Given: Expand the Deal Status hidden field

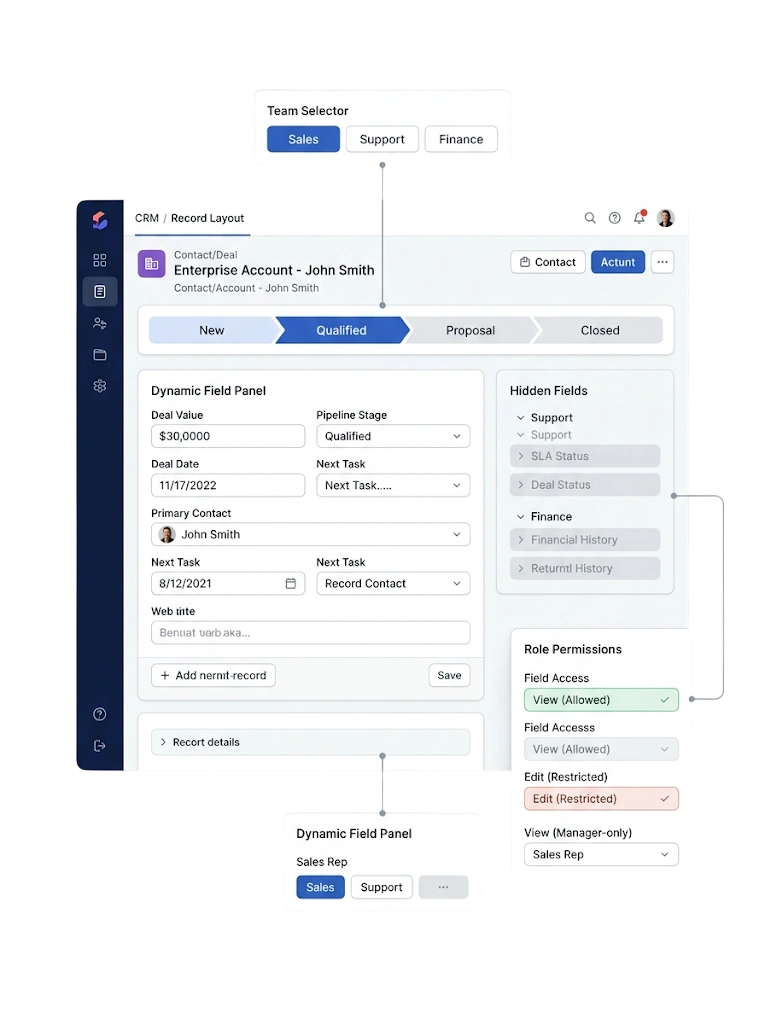Looking at the screenshot, I should pyautogui.click(x=585, y=485).
